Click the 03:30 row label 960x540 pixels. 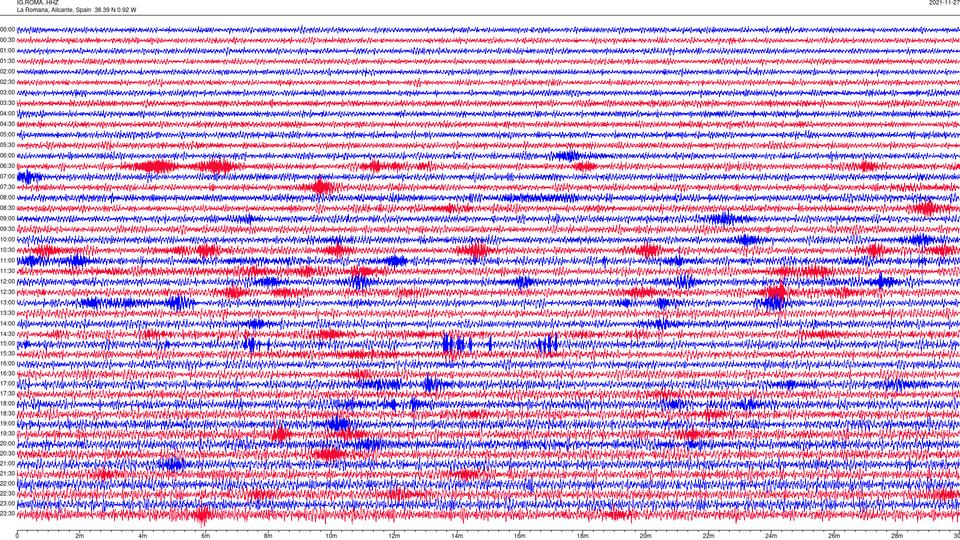7,103
